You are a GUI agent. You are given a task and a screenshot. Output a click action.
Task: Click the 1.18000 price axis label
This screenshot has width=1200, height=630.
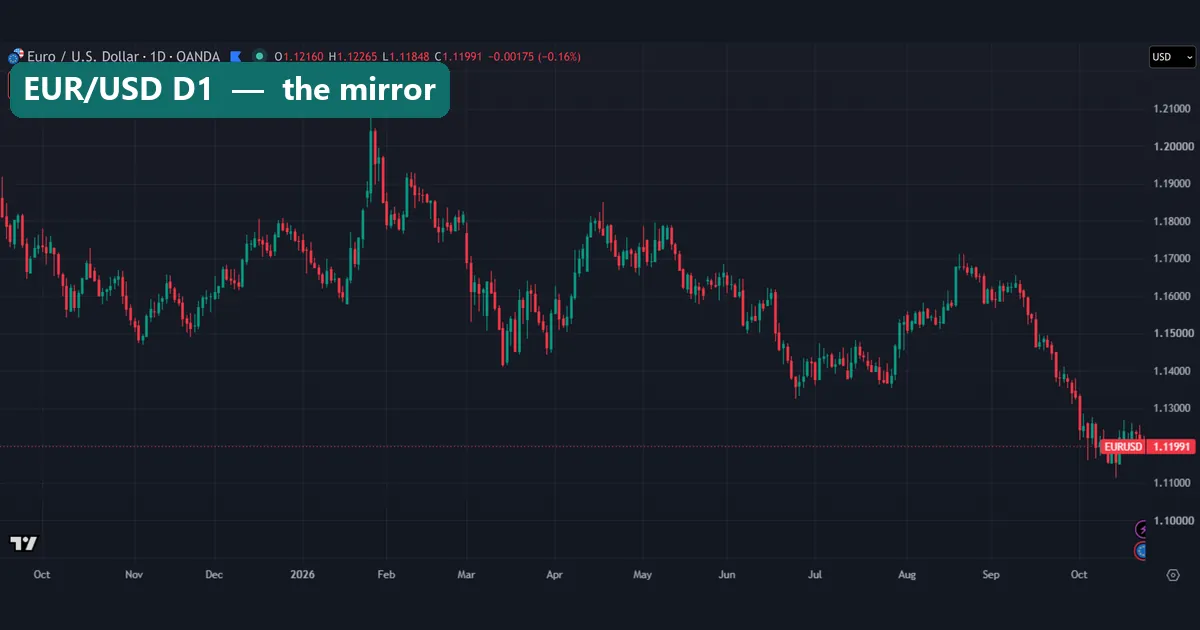[1170, 221]
